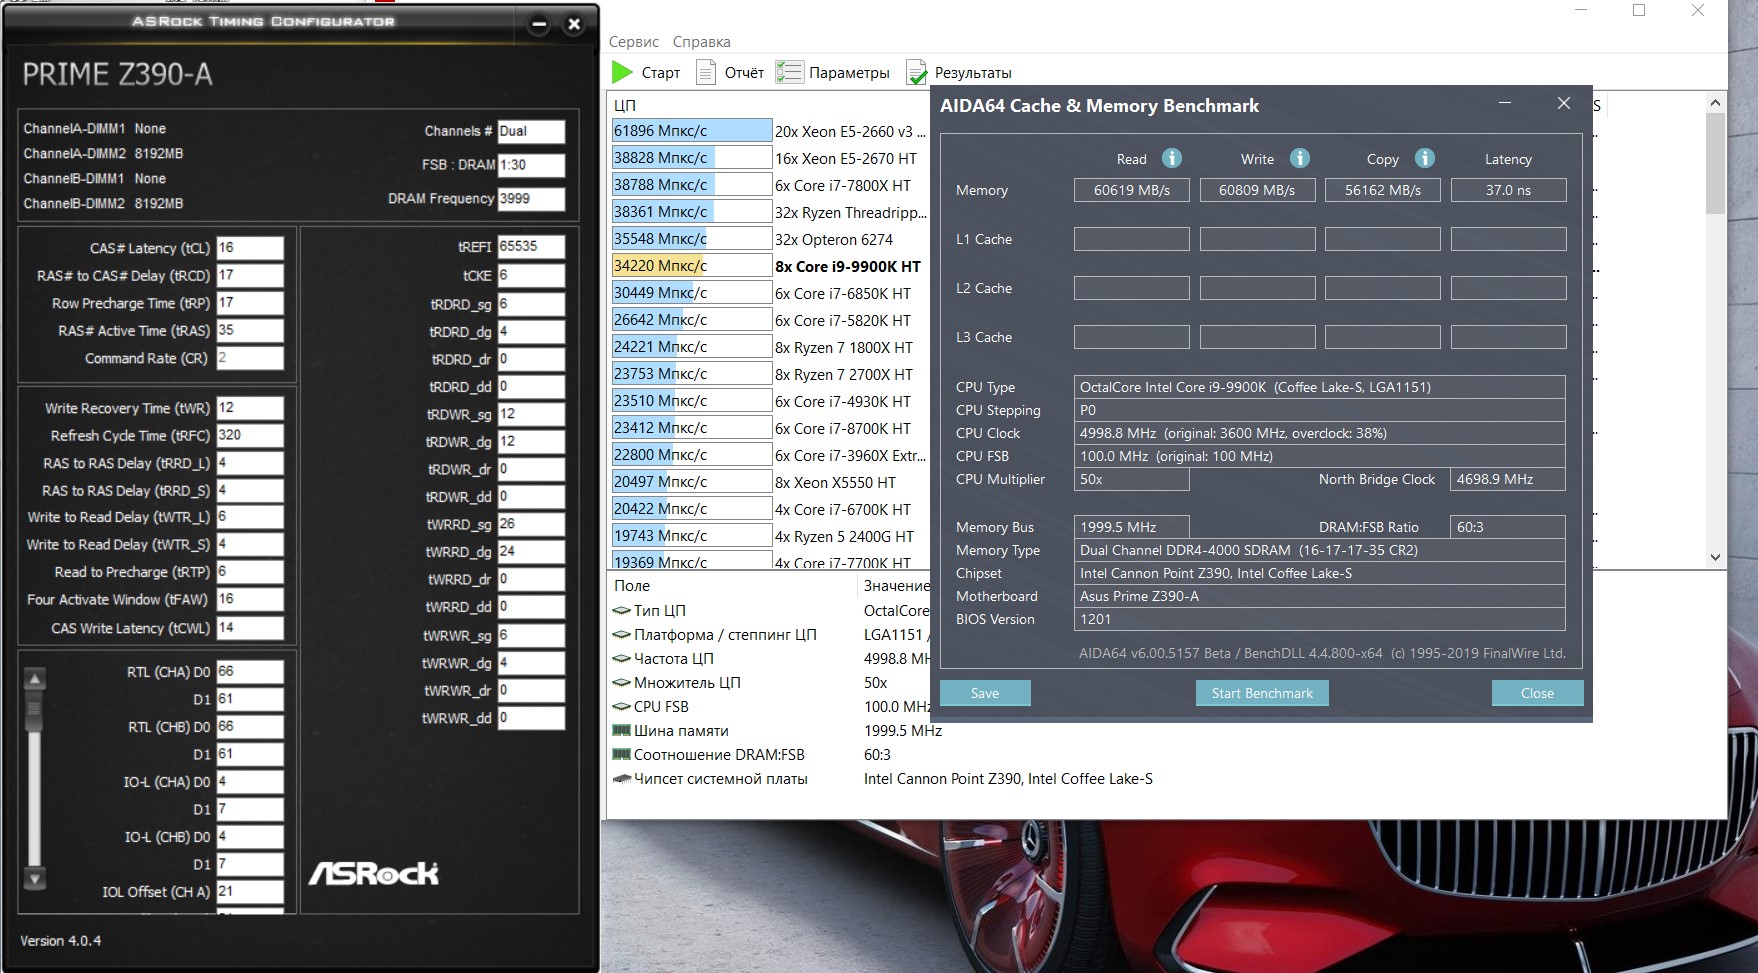Select the Чипсет системной платы row icon
The width and height of the screenshot is (1758, 973).
pyautogui.click(x=621, y=778)
